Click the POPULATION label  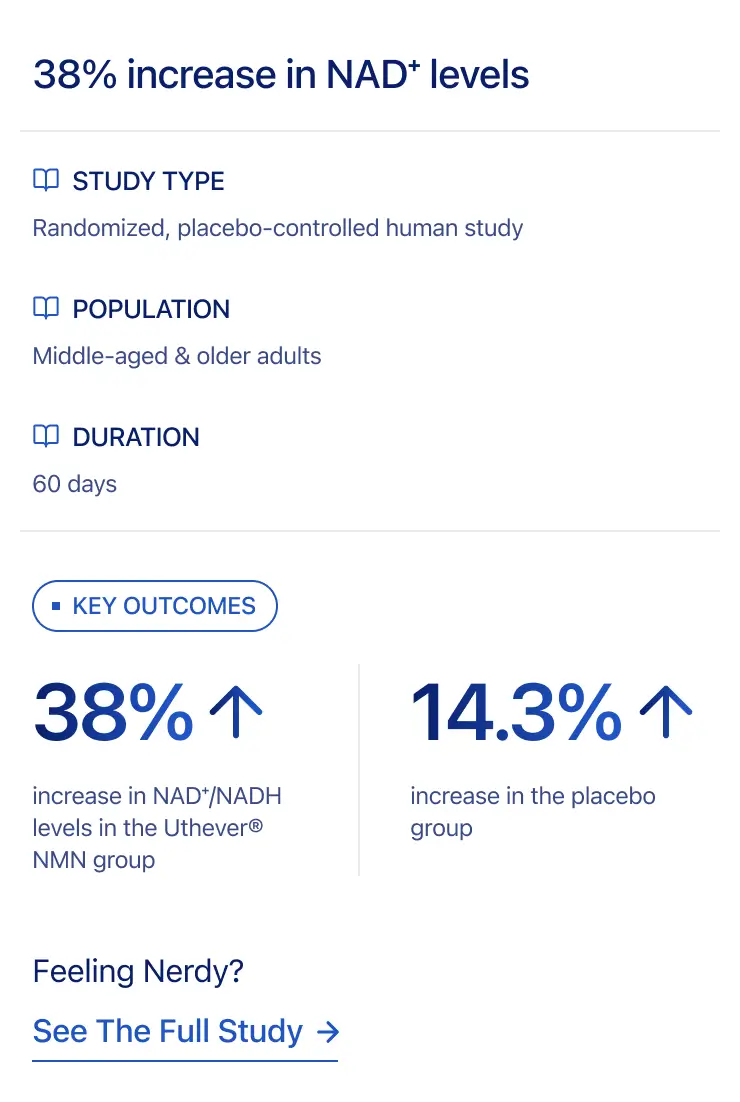(x=151, y=309)
